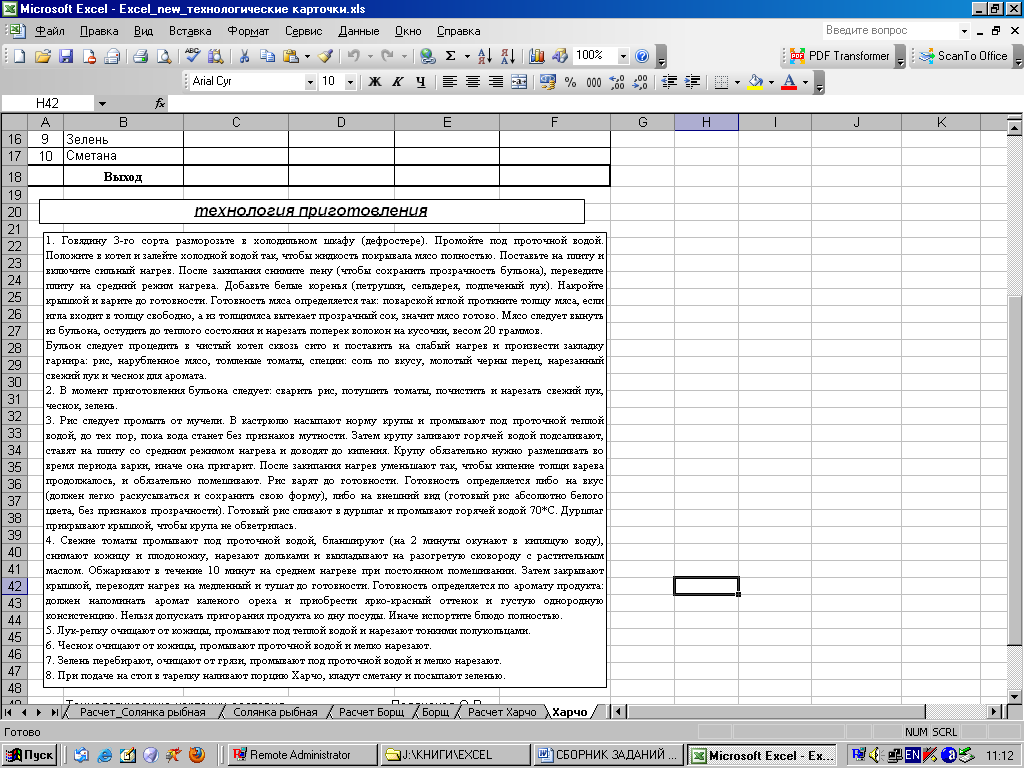Open the Вставка menu

(190, 31)
